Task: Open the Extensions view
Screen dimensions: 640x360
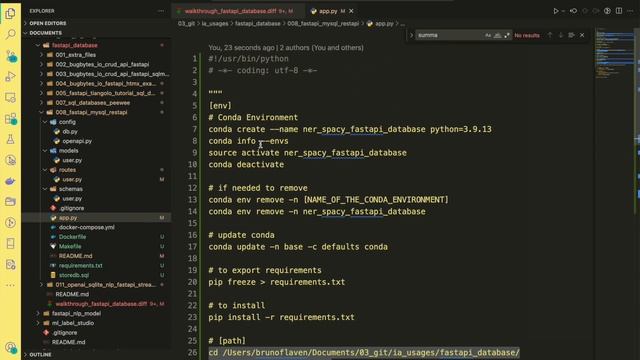Action: click(x=10, y=118)
